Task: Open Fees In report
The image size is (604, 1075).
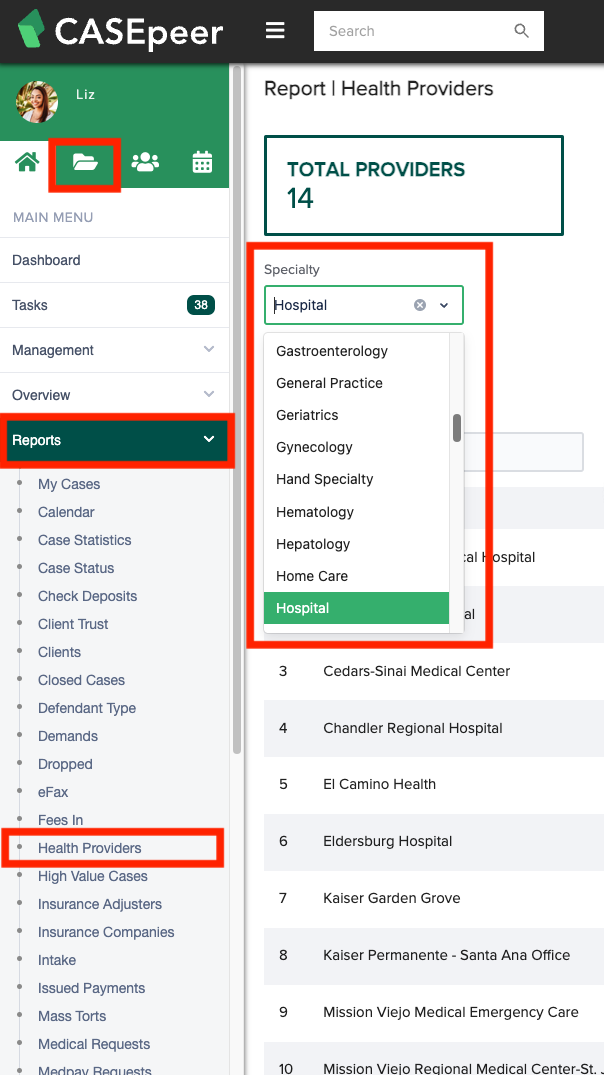Action: (x=60, y=821)
